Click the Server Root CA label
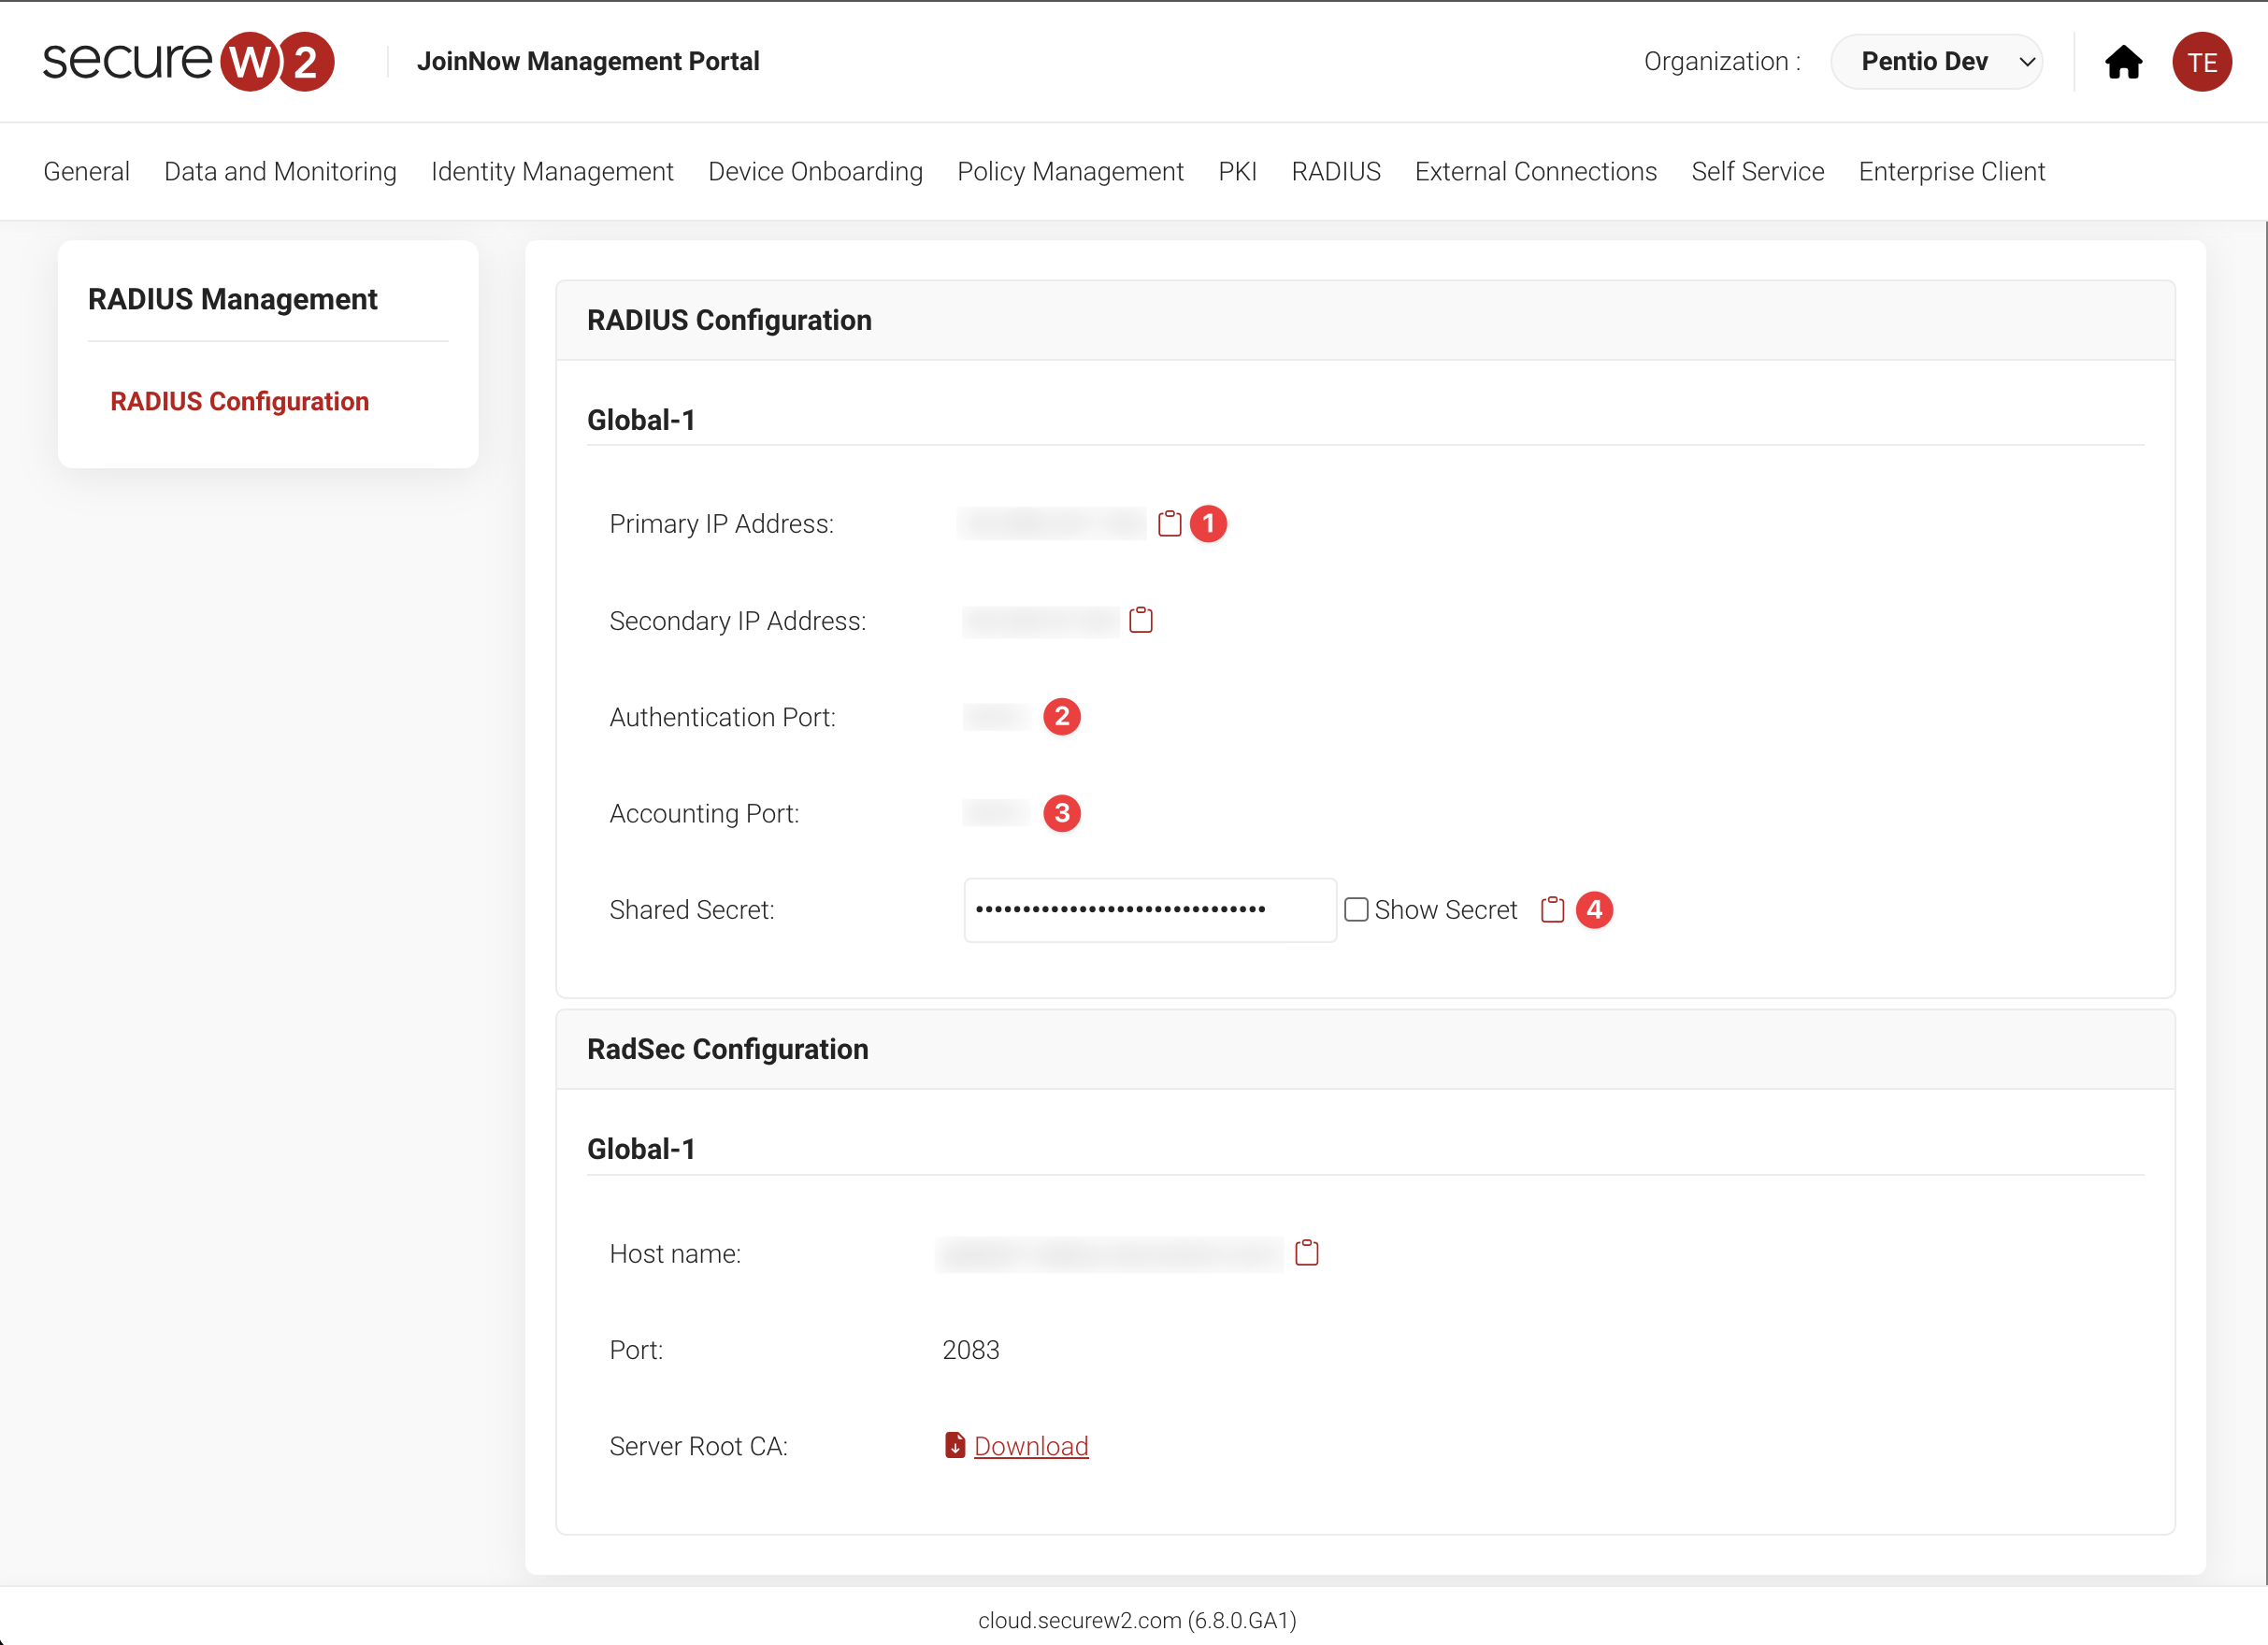Screen dimensions: 2268x1645 point(699,1445)
